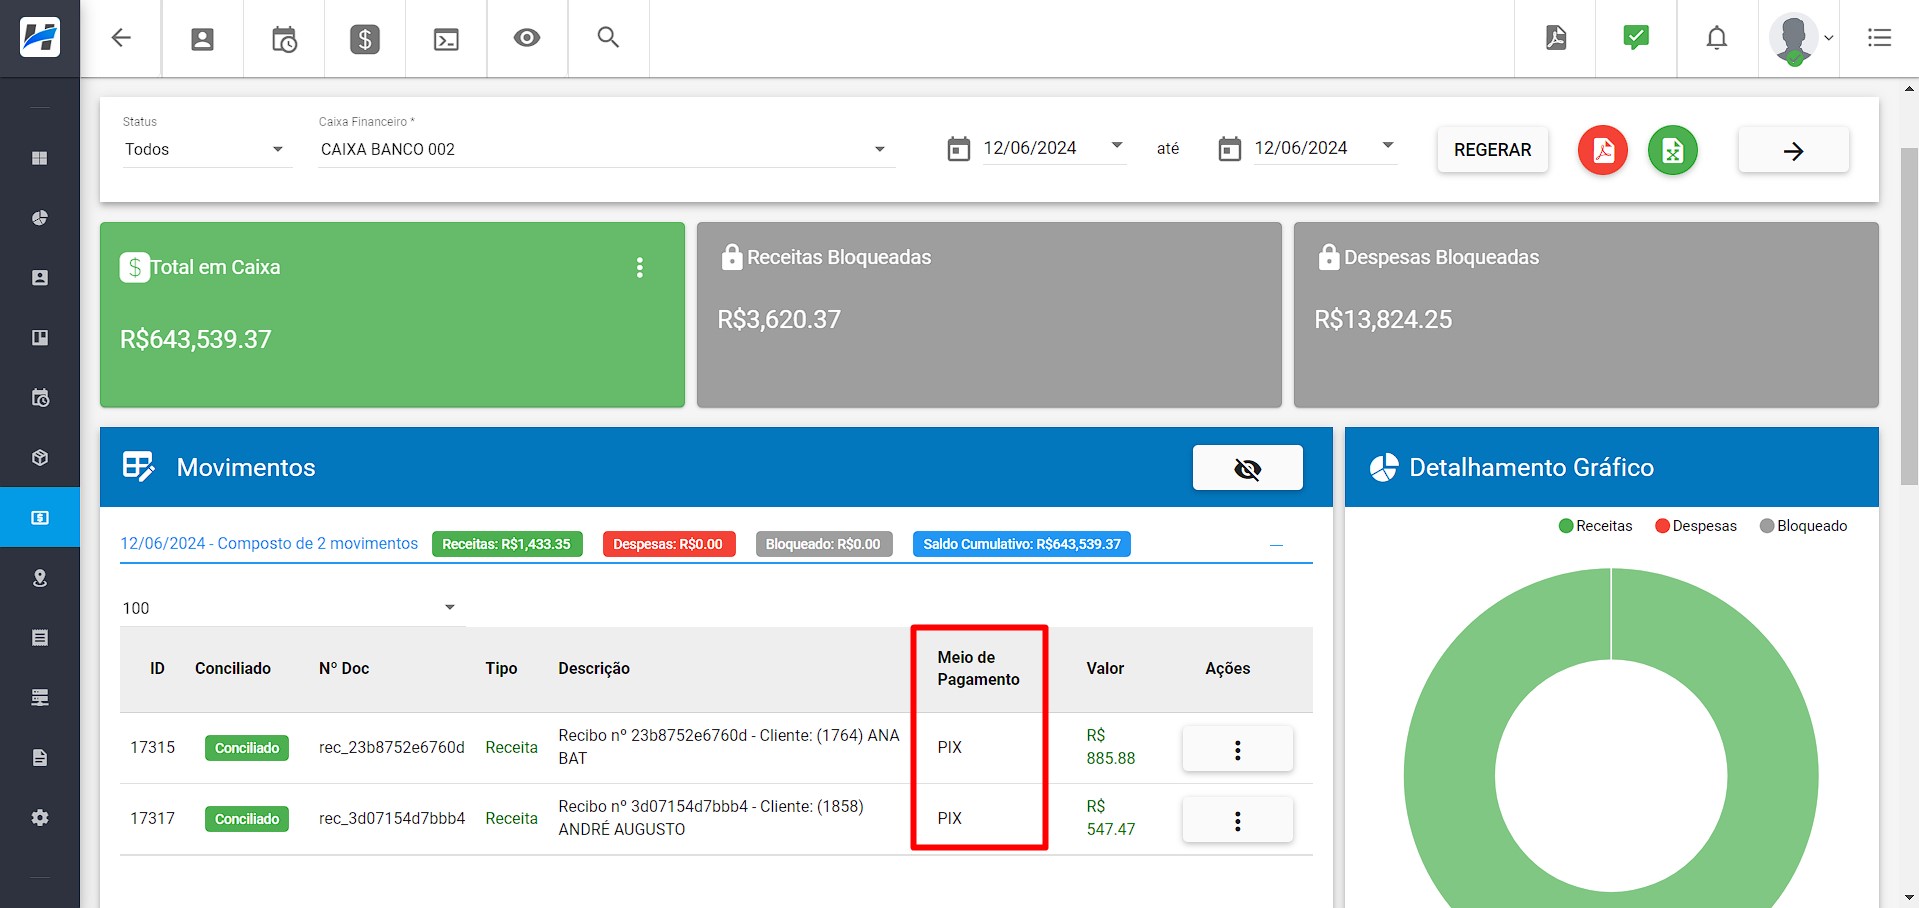Click the end date calendar icon
The width and height of the screenshot is (1919, 908).
pyautogui.click(x=1229, y=149)
